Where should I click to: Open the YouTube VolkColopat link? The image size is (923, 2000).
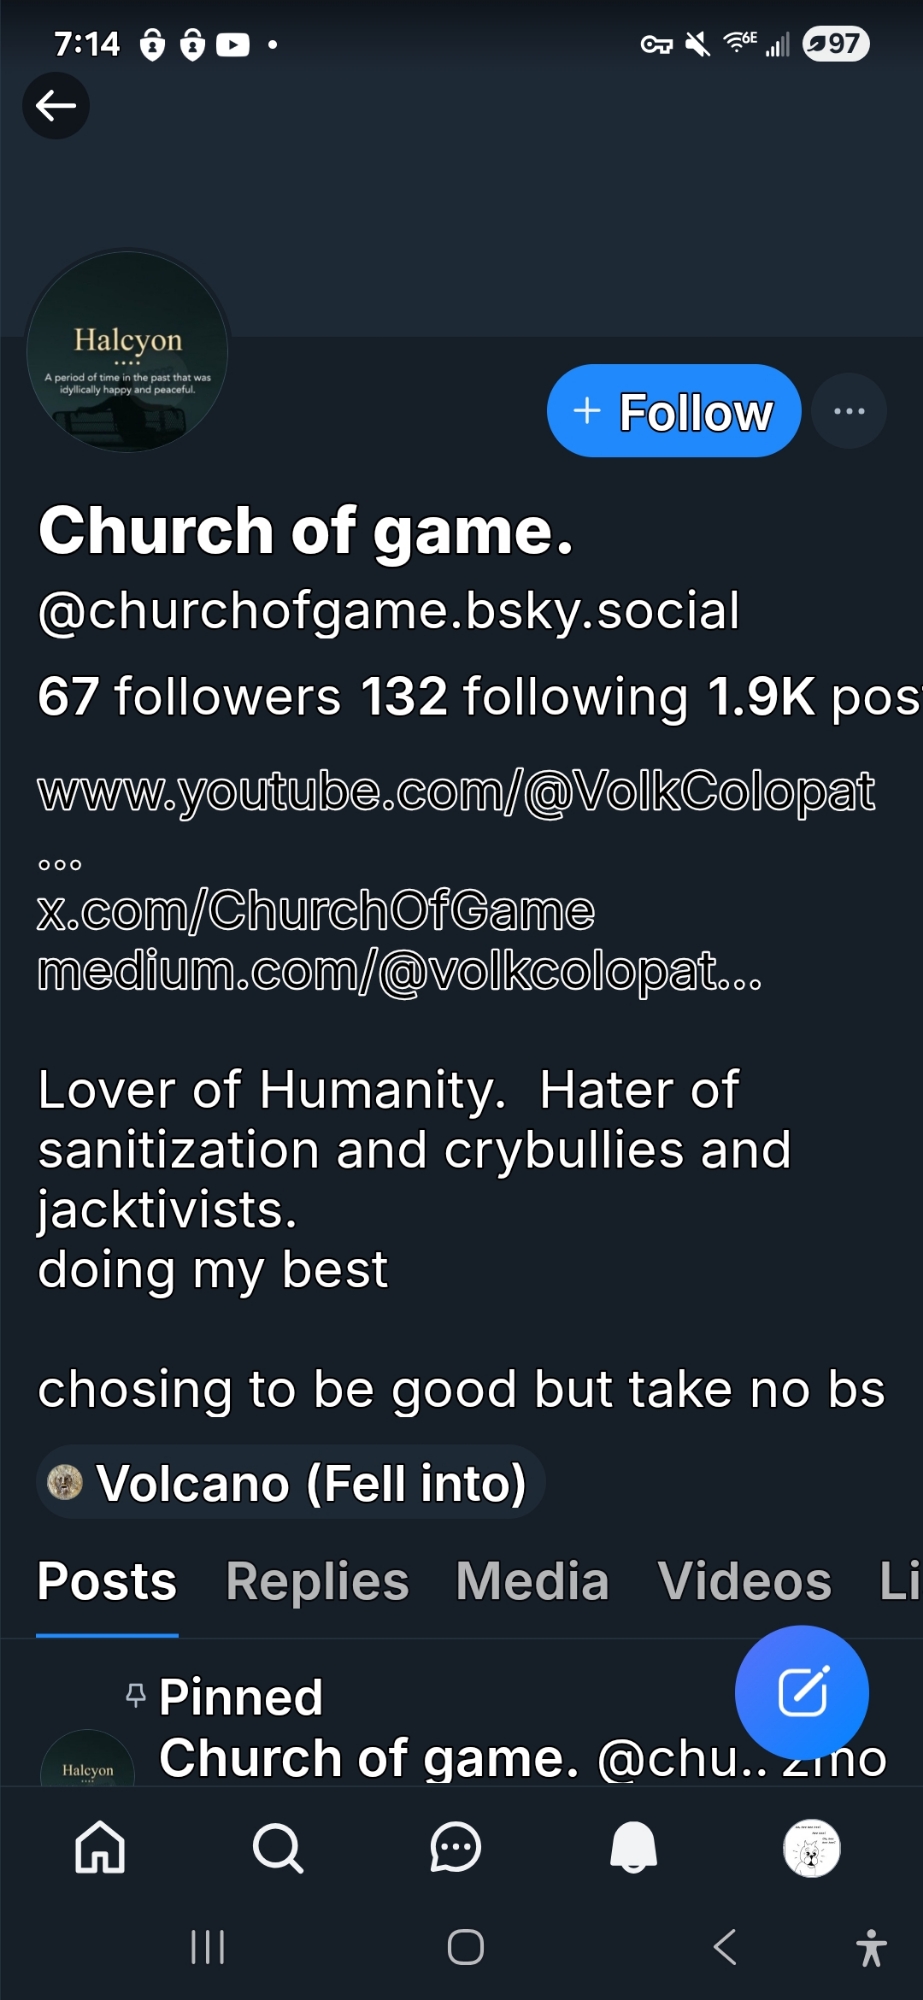click(x=456, y=792)
